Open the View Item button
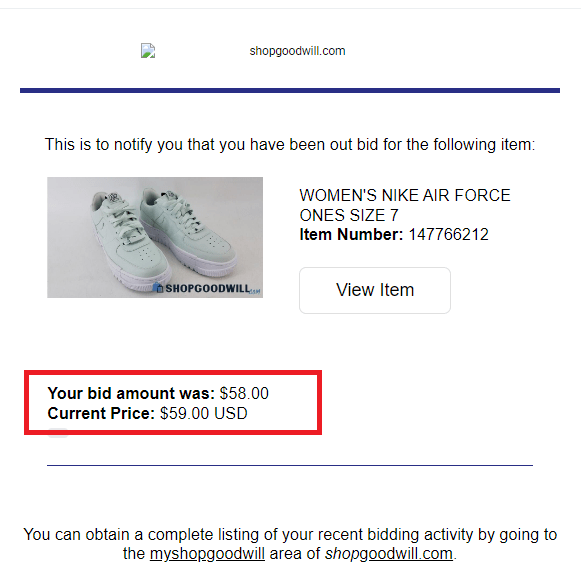 pyautogui.click(x=375, y=290)
